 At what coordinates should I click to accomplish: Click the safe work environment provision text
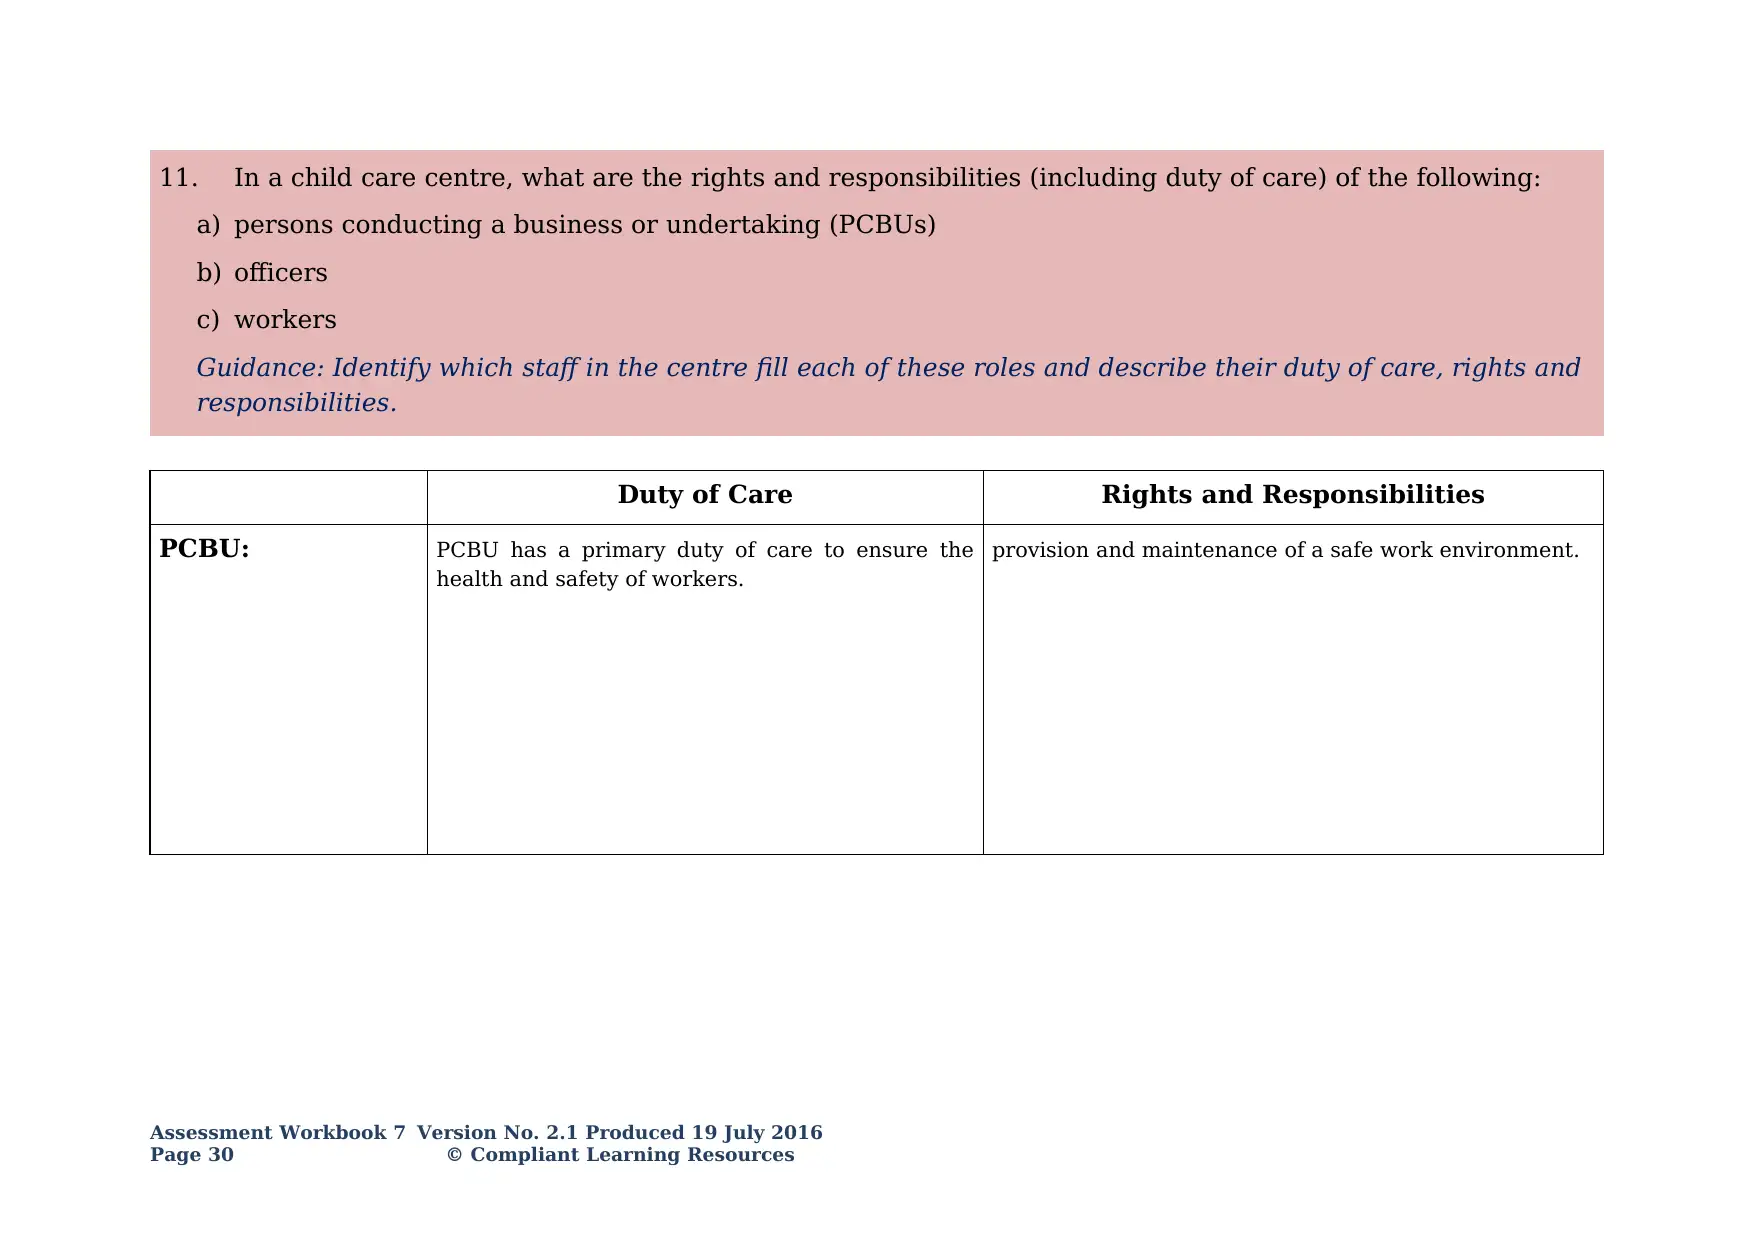click(x=1285, y=551)
